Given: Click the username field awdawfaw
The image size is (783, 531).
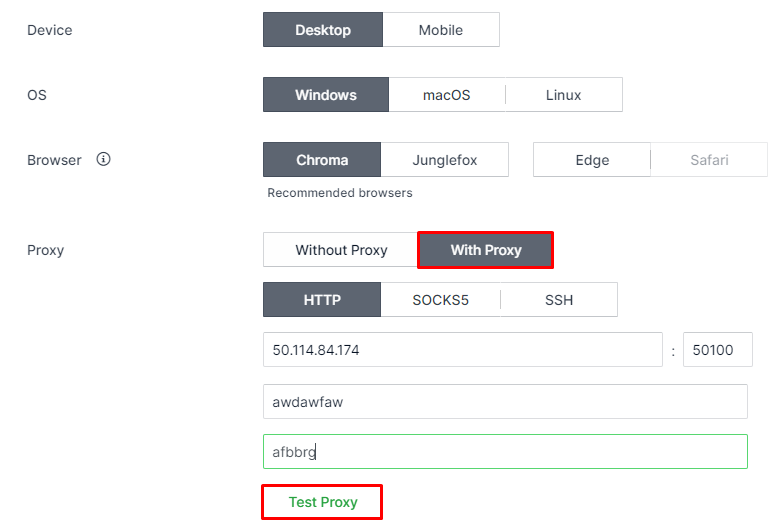Looking at the screenshot, I should pos(505,402).
